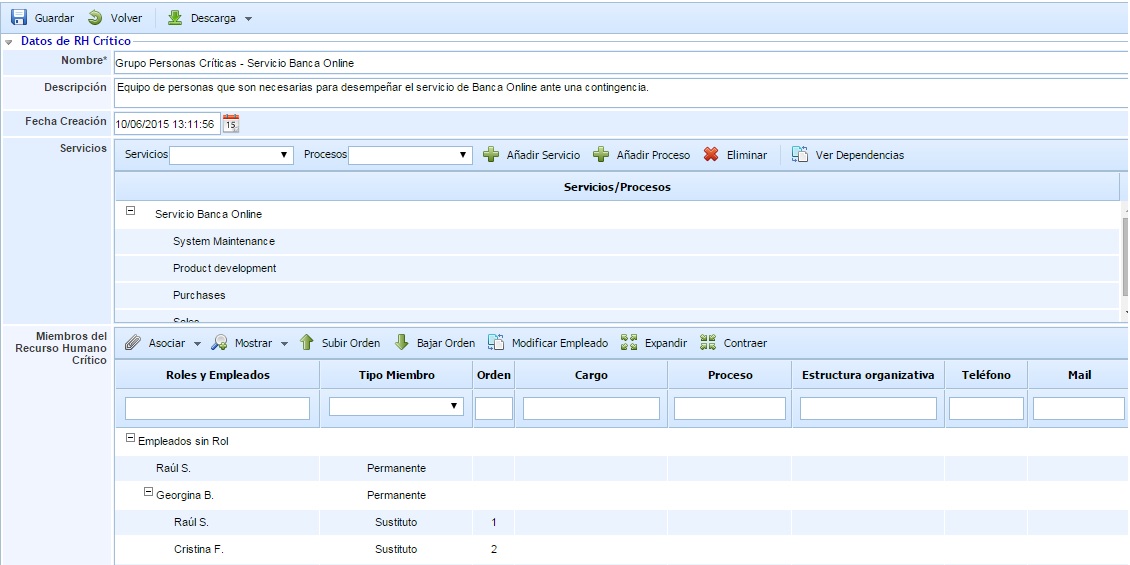Click the Expandir icon in members toolbar
This screenshot has width=1130, height=565.
pyautogui.click(x=629, y=343)
